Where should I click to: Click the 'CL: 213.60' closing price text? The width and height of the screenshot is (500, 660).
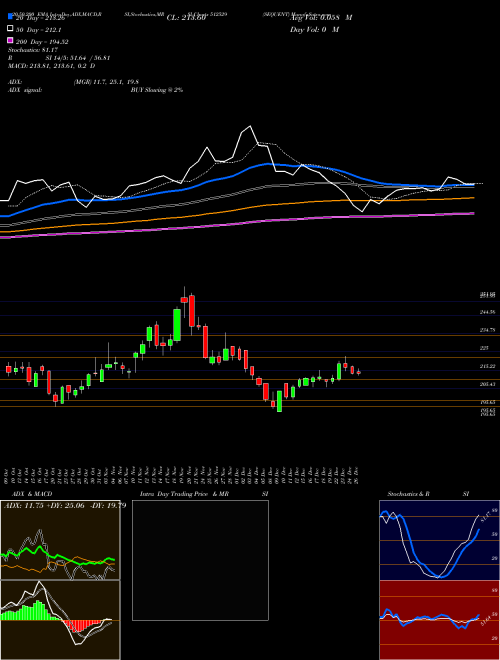pyautogui.click(x=186, y=18)
